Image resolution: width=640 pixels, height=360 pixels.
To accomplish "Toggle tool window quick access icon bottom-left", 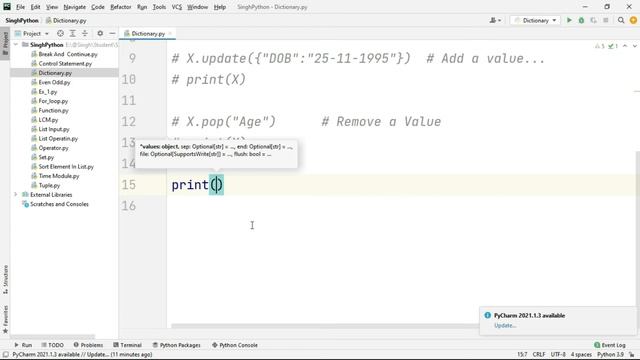I will click(5, 355).
